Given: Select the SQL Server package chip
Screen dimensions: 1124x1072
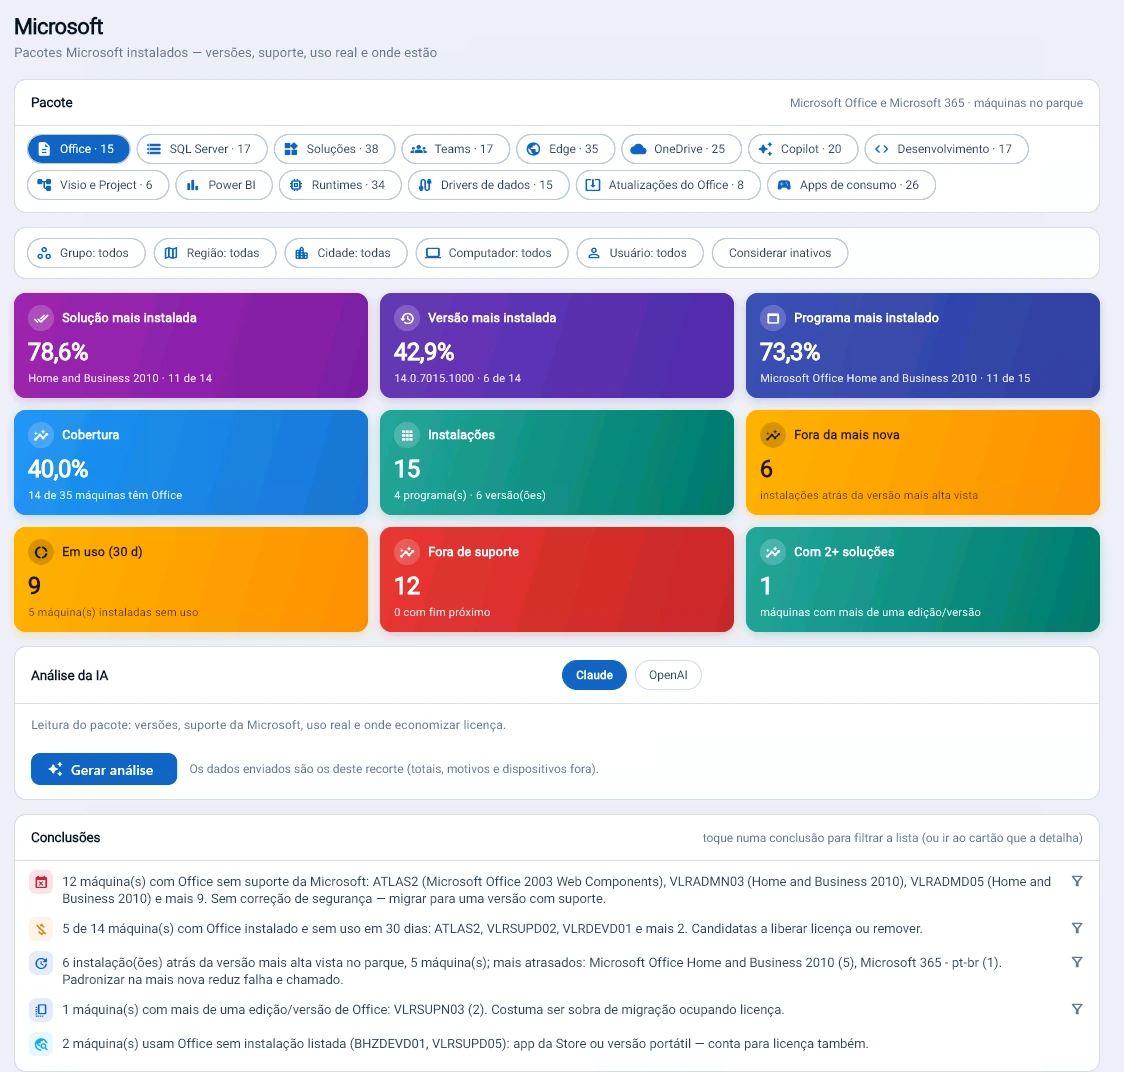Looking at the screenshot, I should pos(201,149).
